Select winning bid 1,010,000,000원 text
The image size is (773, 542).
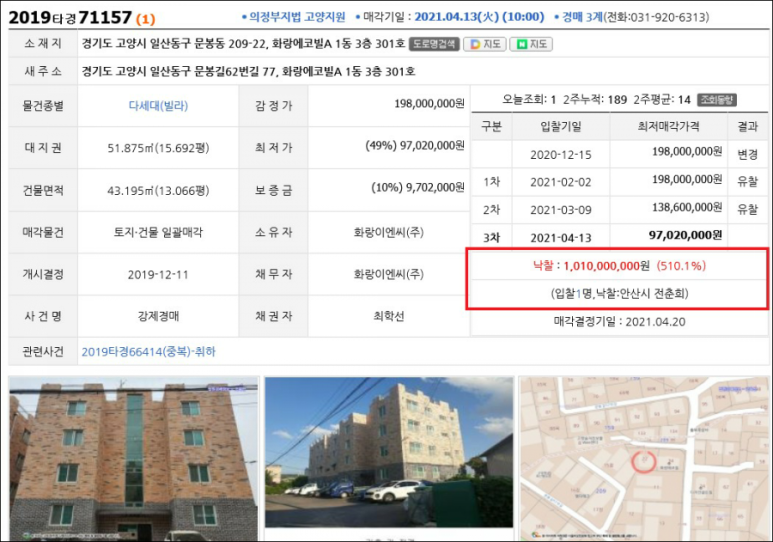(606, 266)
